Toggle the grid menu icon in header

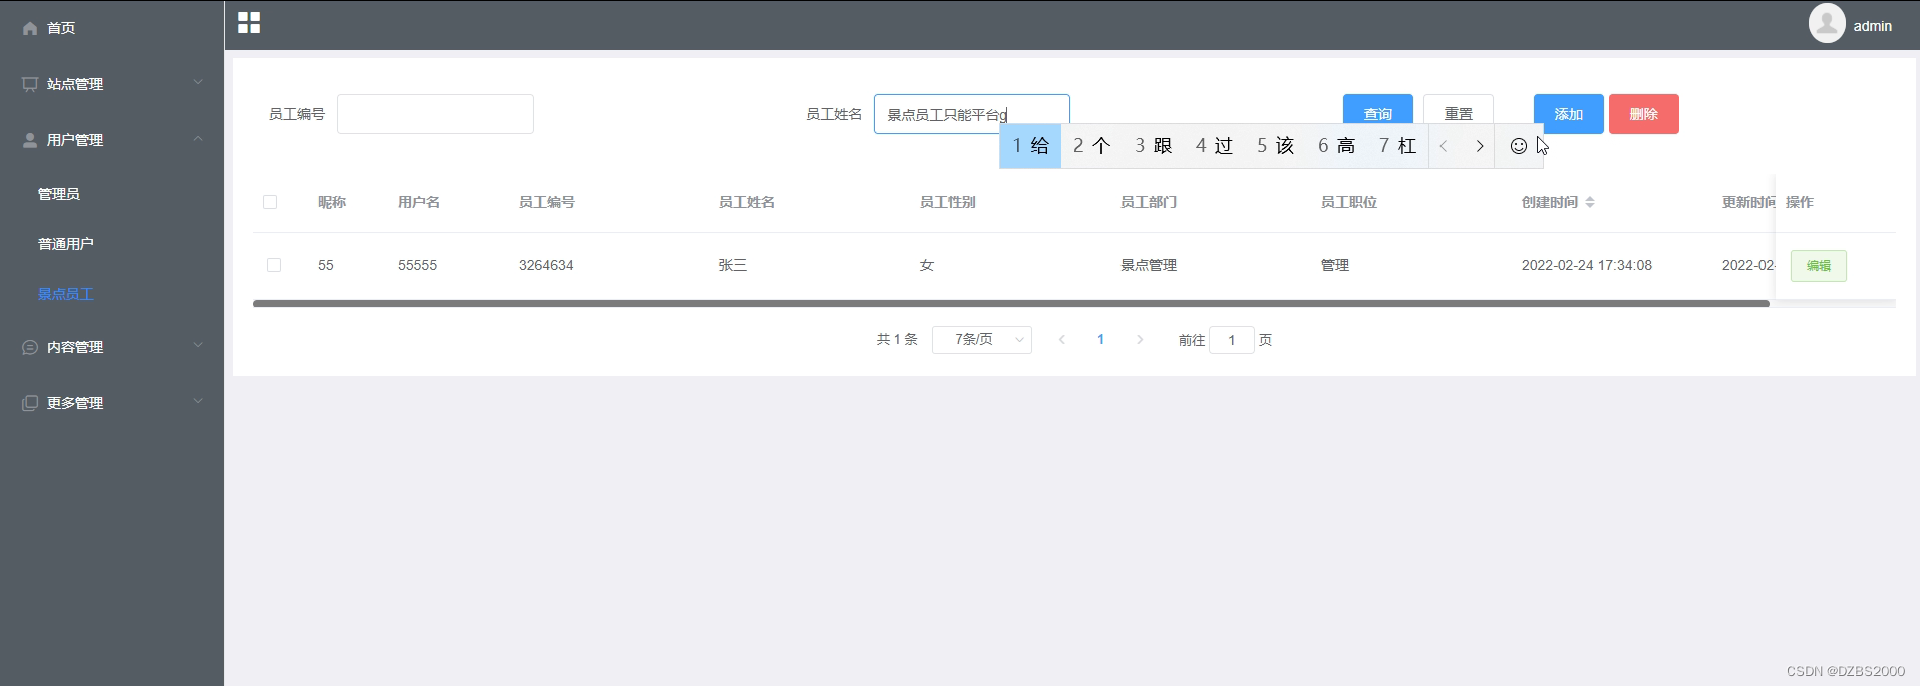(249, 23)
